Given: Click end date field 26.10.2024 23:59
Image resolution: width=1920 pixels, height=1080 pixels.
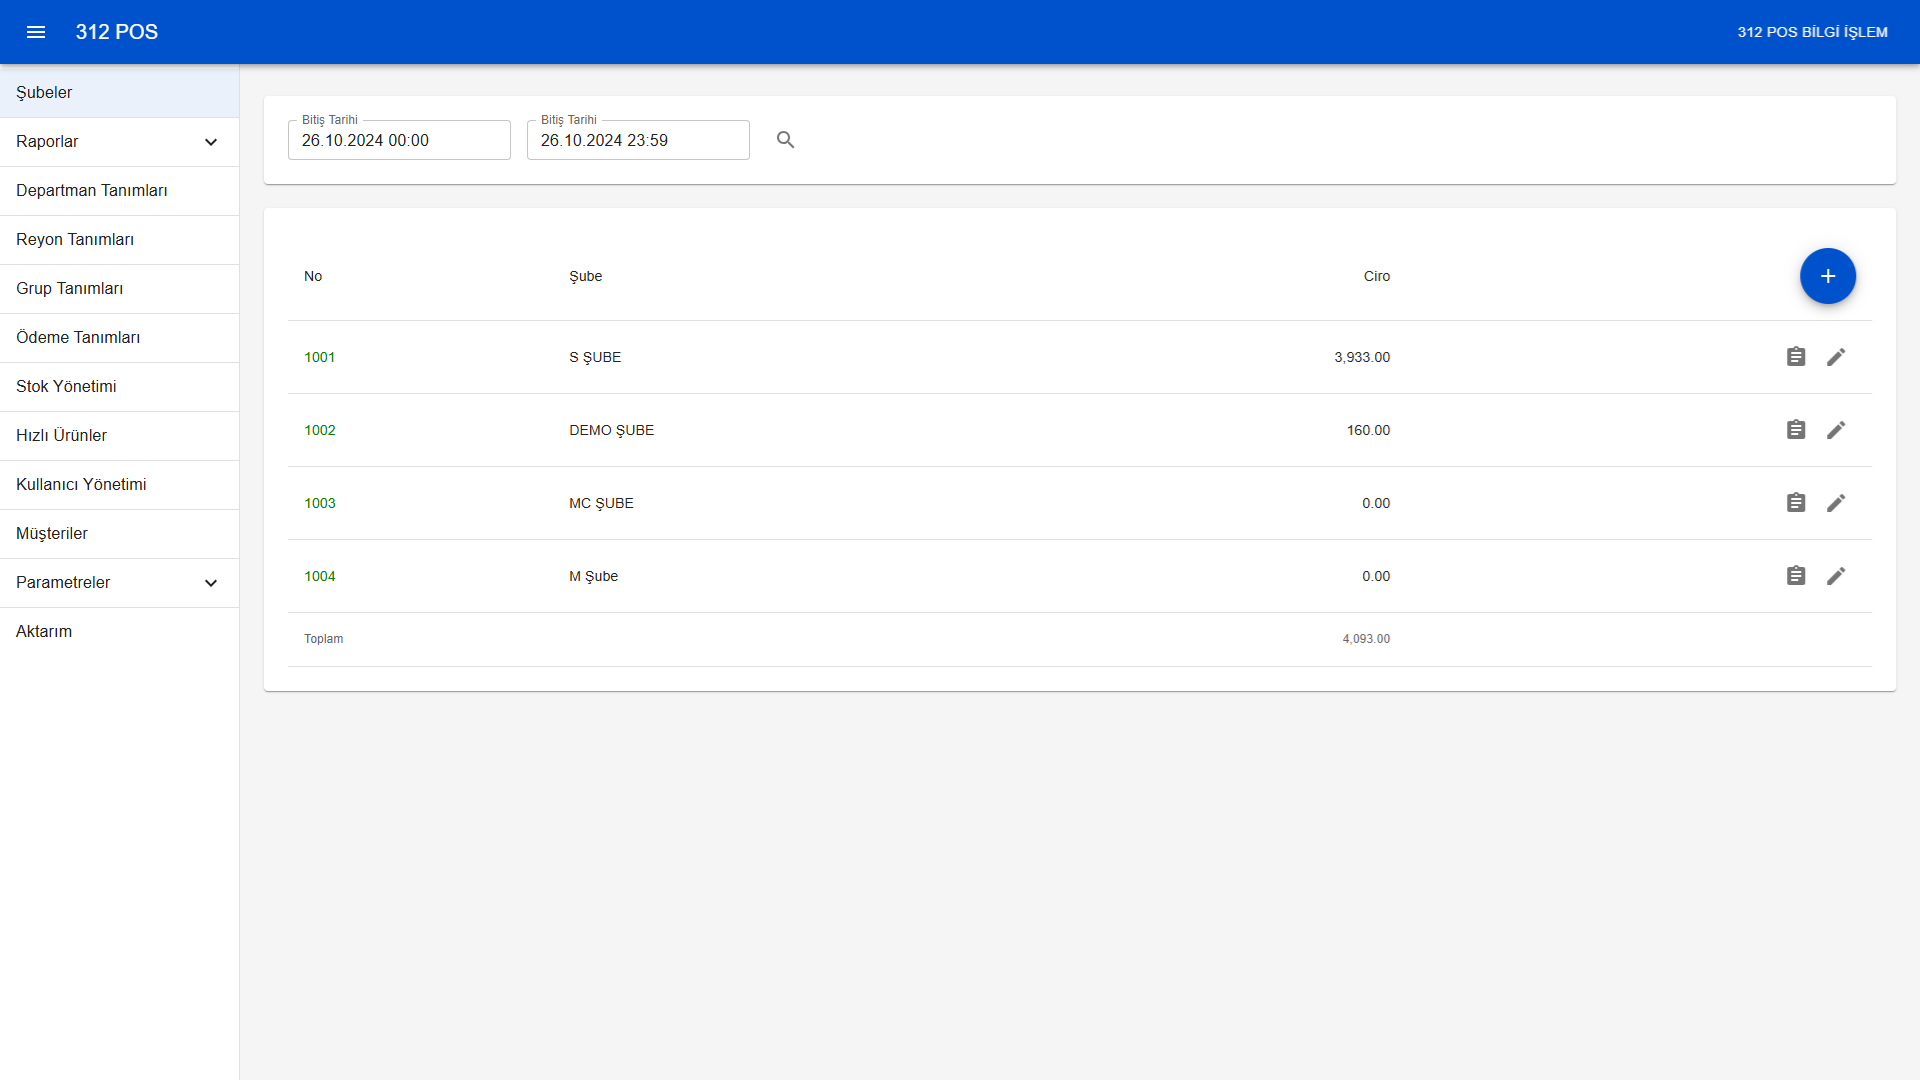Looking at the screenshot, I should [x=638, y=140].
